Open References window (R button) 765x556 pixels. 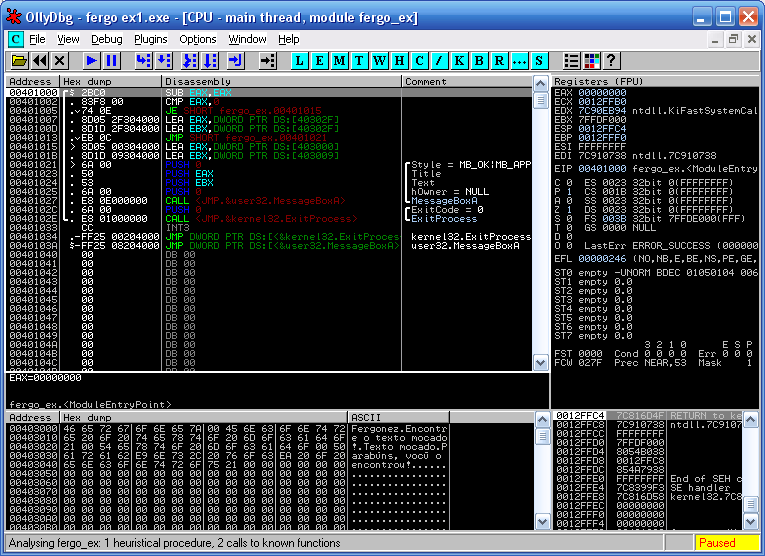click(499, 61)
